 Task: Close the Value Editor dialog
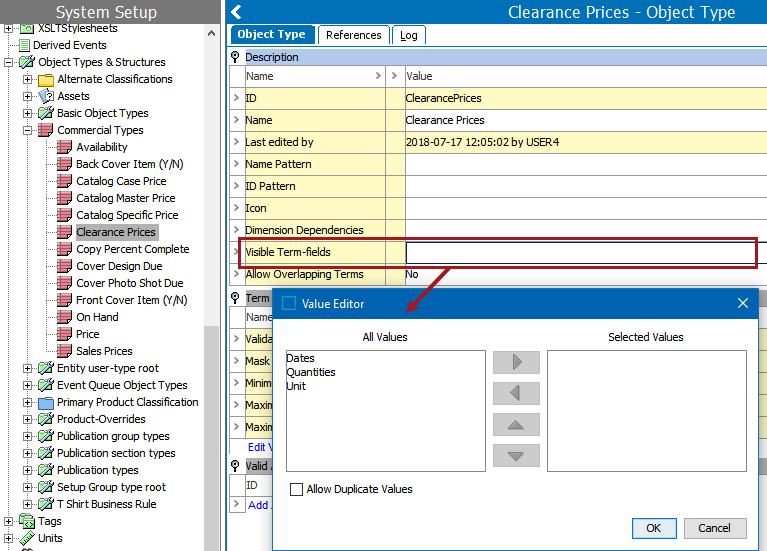click(x=743, y=303)
